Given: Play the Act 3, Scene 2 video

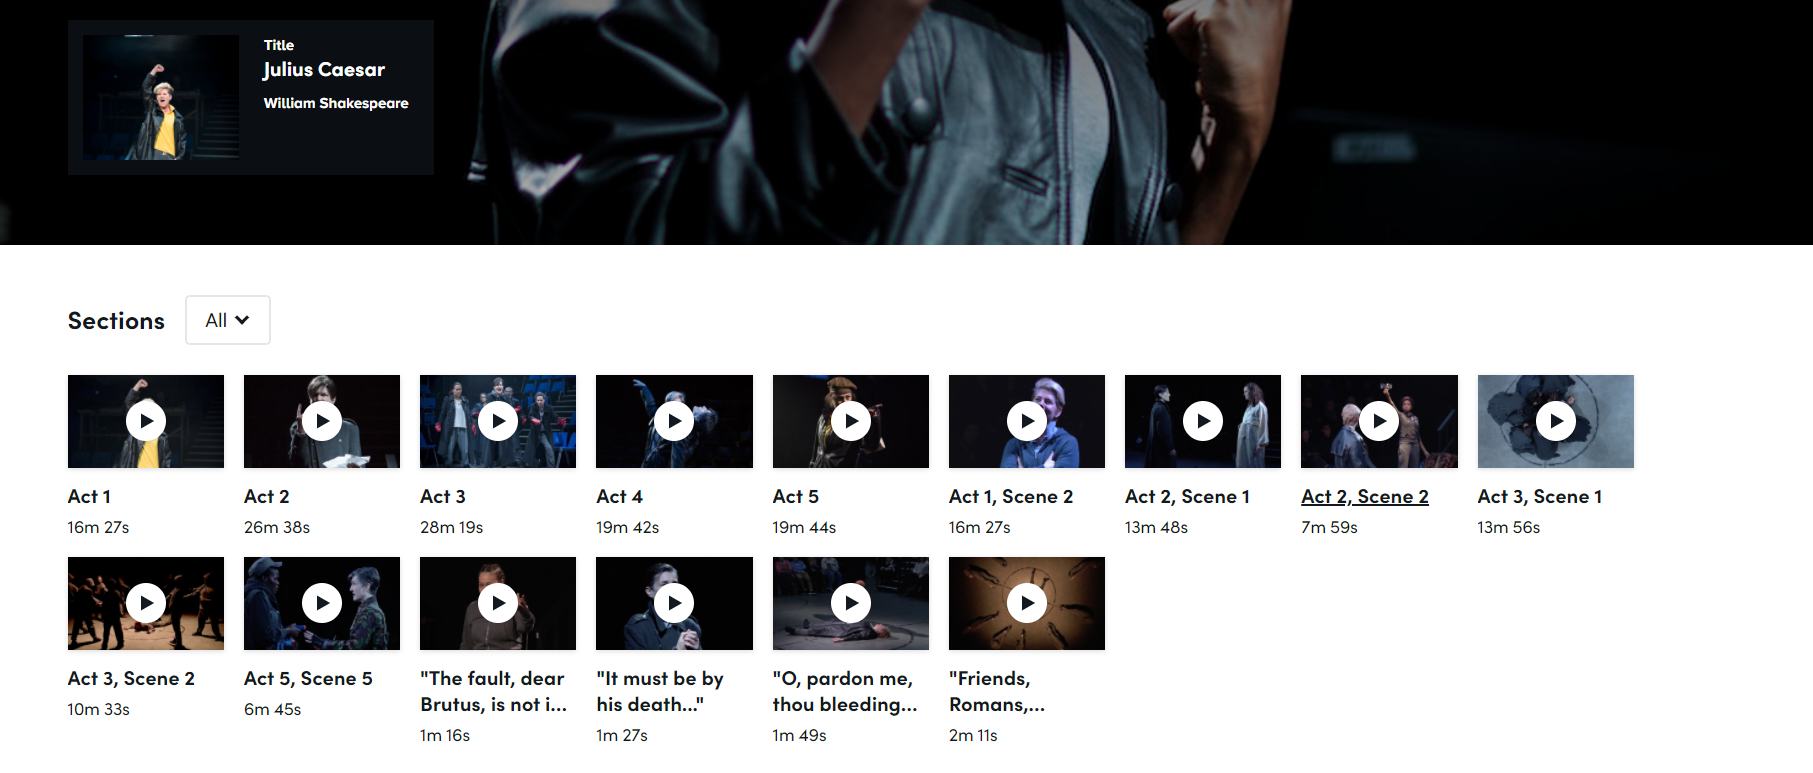Looking at the screenshot, I should click(x=146, y=603).
